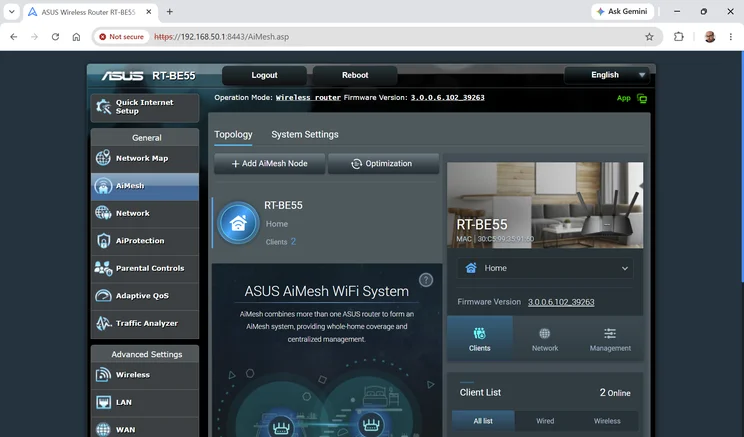
Task: Click Add AiMesh Node button
Action: [270, 163]
